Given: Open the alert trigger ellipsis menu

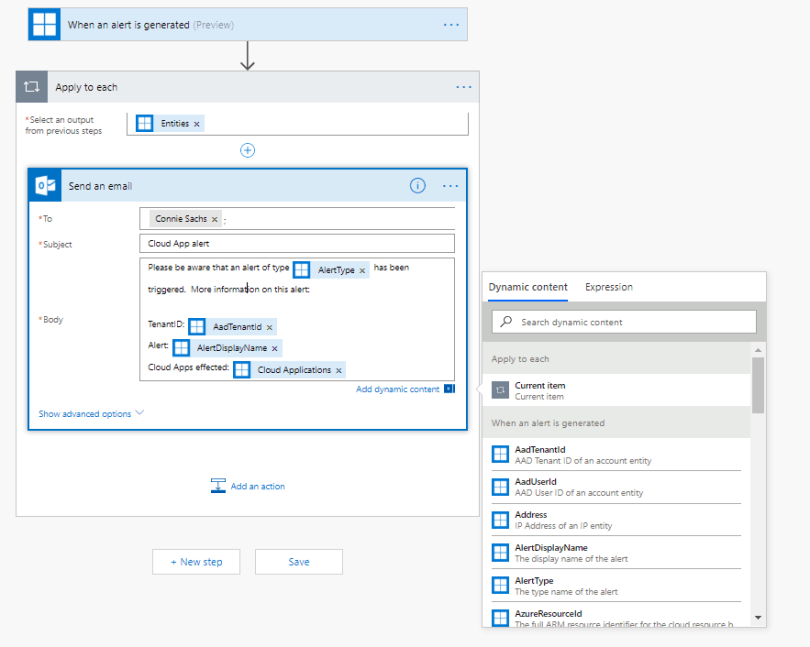Looking at the screenshot, I should (x=451, y=25).
